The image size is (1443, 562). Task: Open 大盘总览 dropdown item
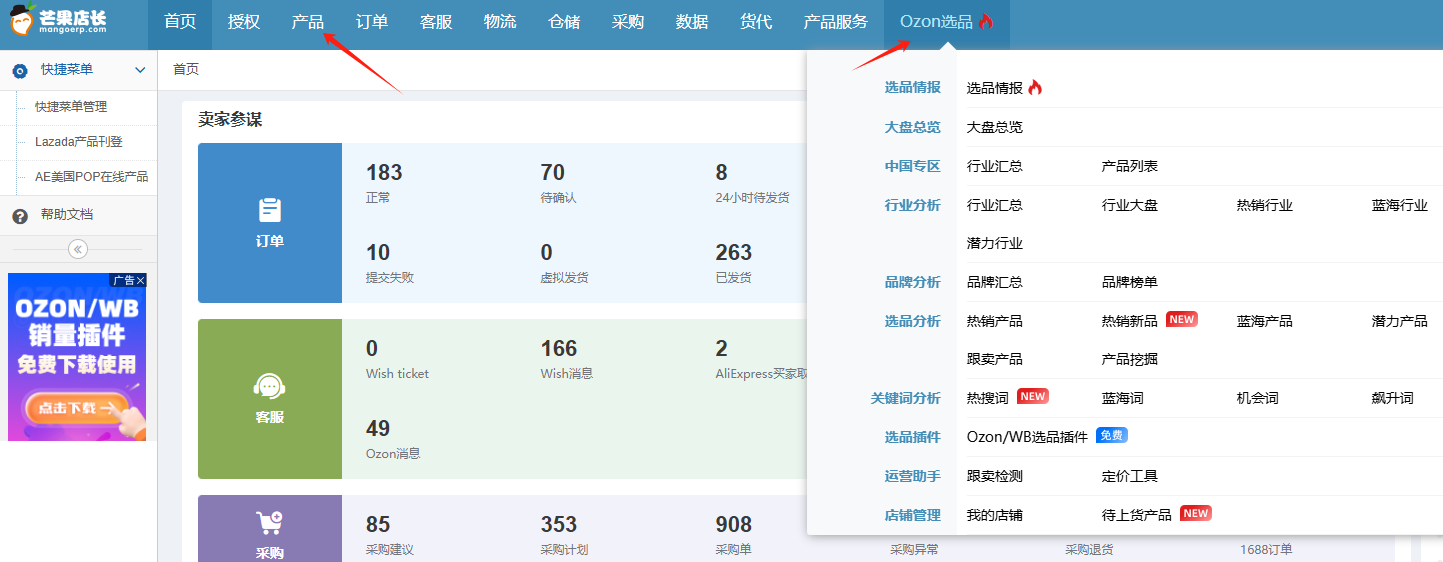pyautogui.click(x=995, y=127)
